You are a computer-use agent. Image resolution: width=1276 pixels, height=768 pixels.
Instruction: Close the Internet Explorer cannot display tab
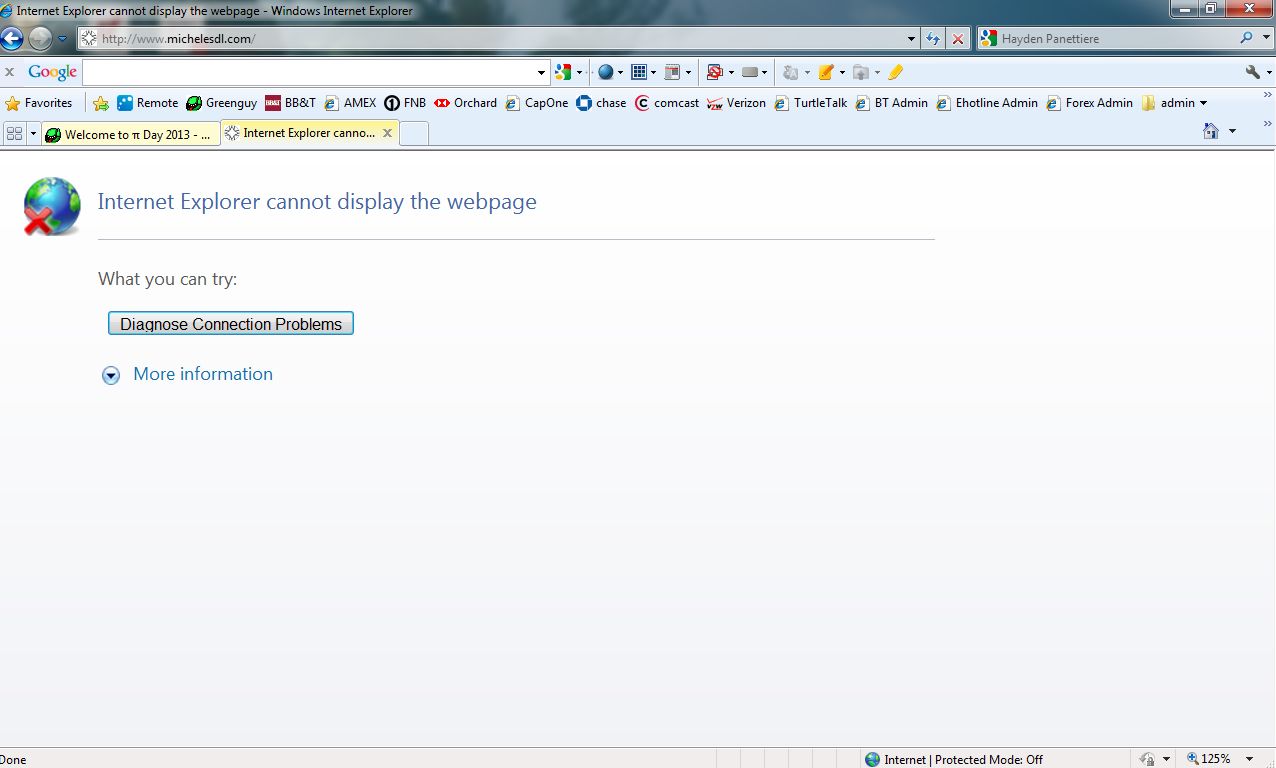click(387, 133)
